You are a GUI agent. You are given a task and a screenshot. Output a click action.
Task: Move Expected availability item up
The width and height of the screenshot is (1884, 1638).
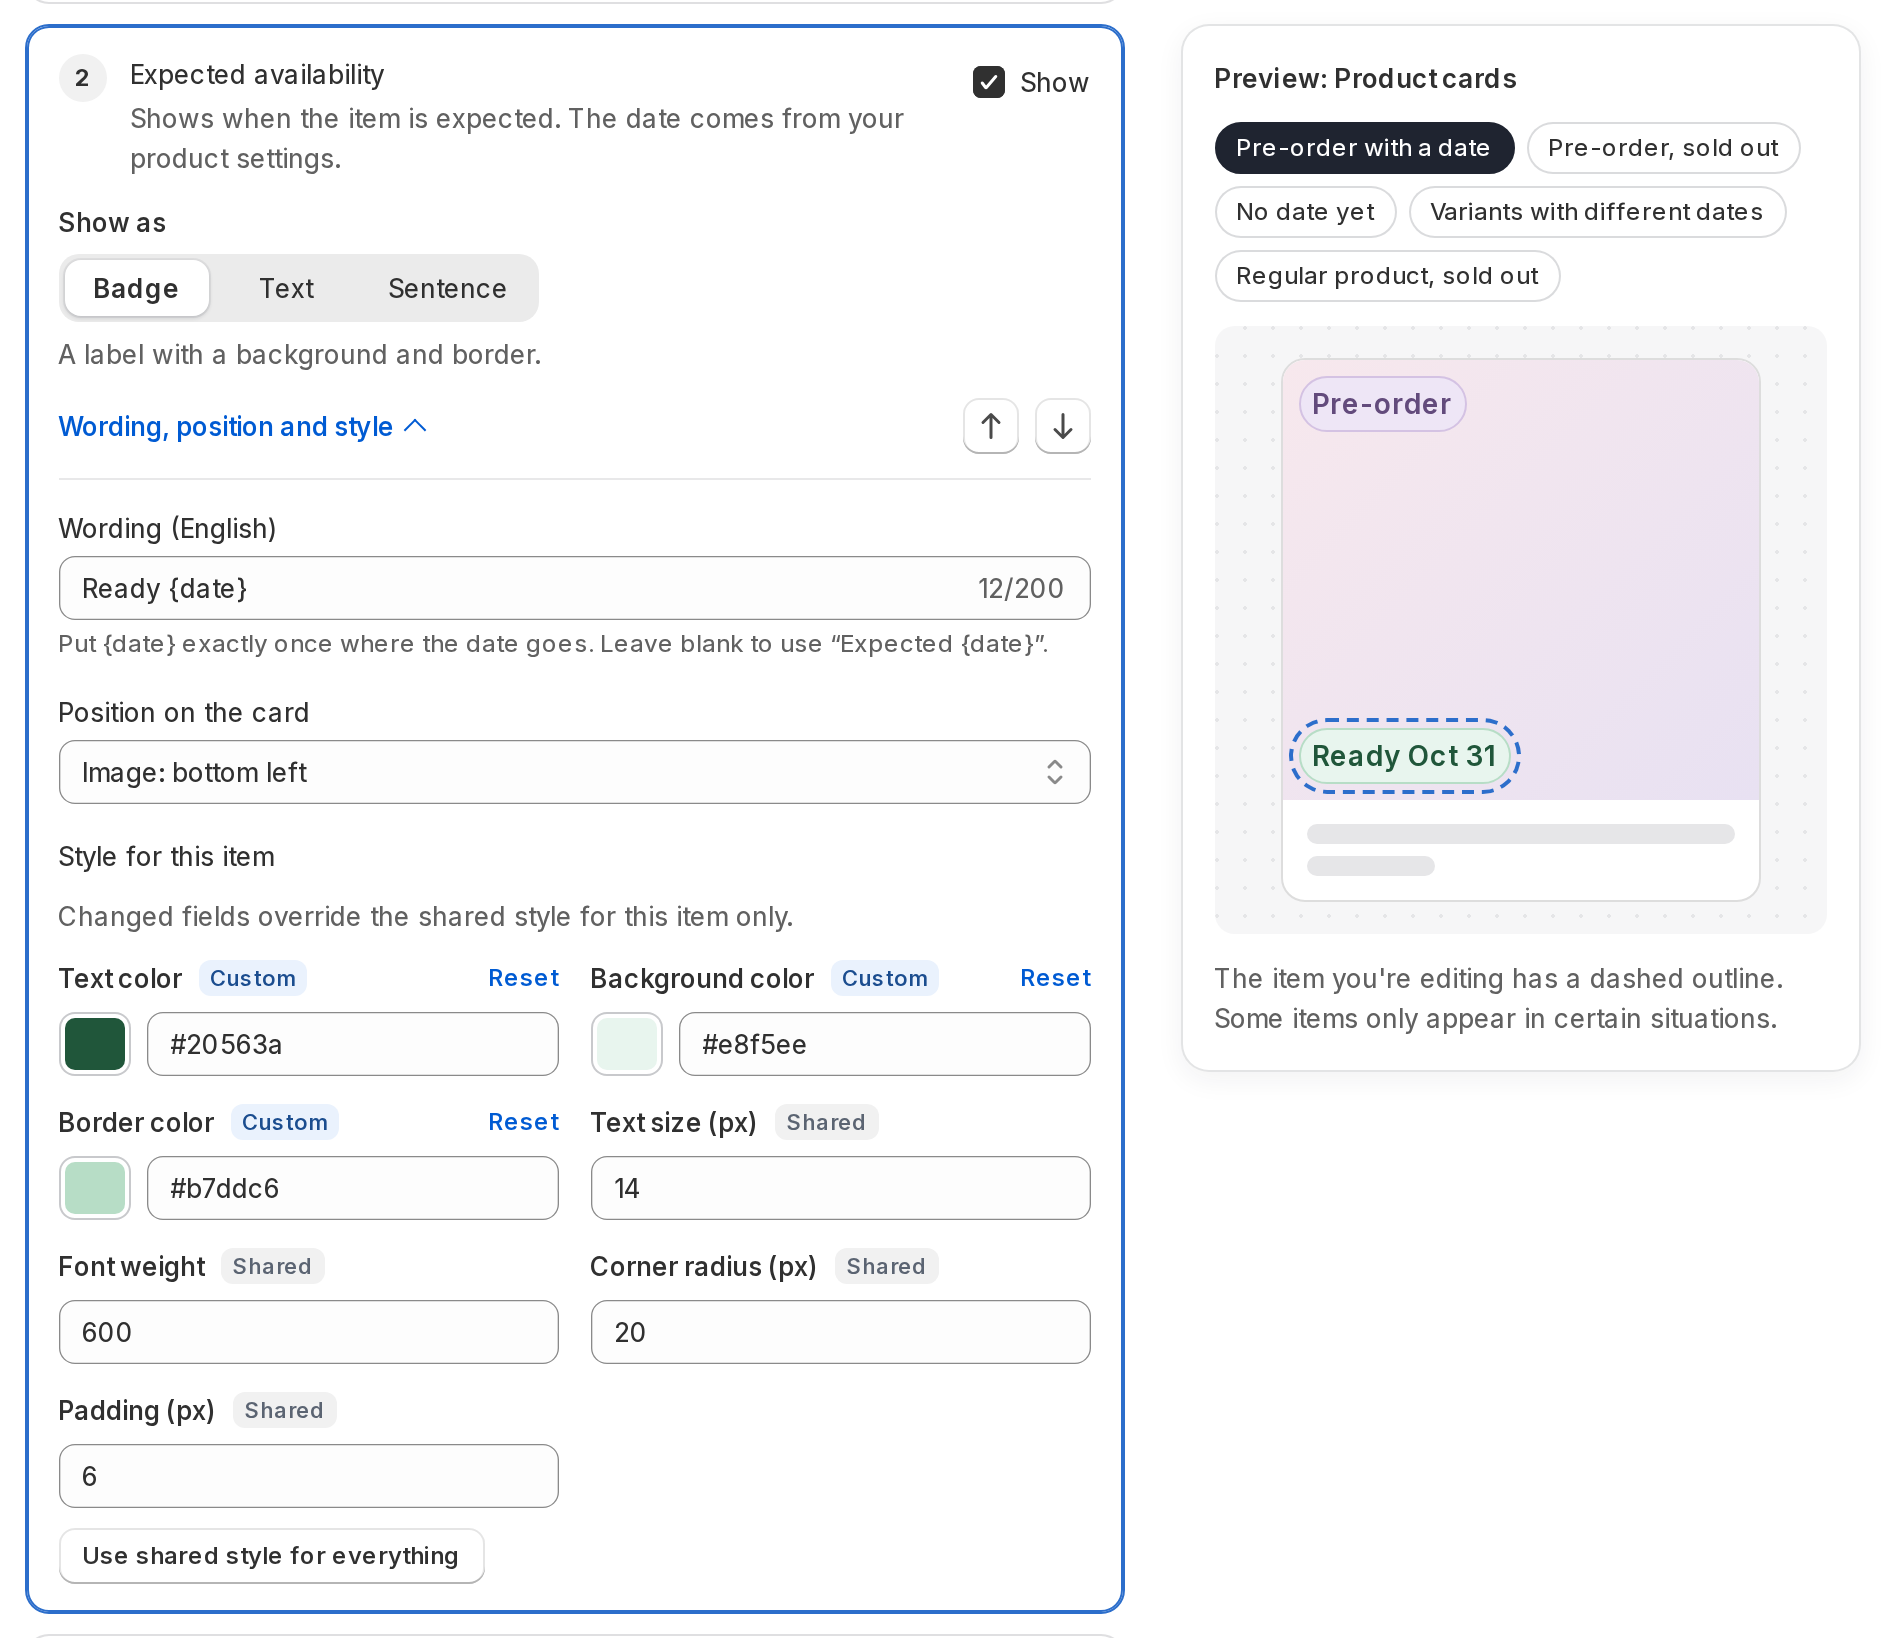[x=990, y=426]
